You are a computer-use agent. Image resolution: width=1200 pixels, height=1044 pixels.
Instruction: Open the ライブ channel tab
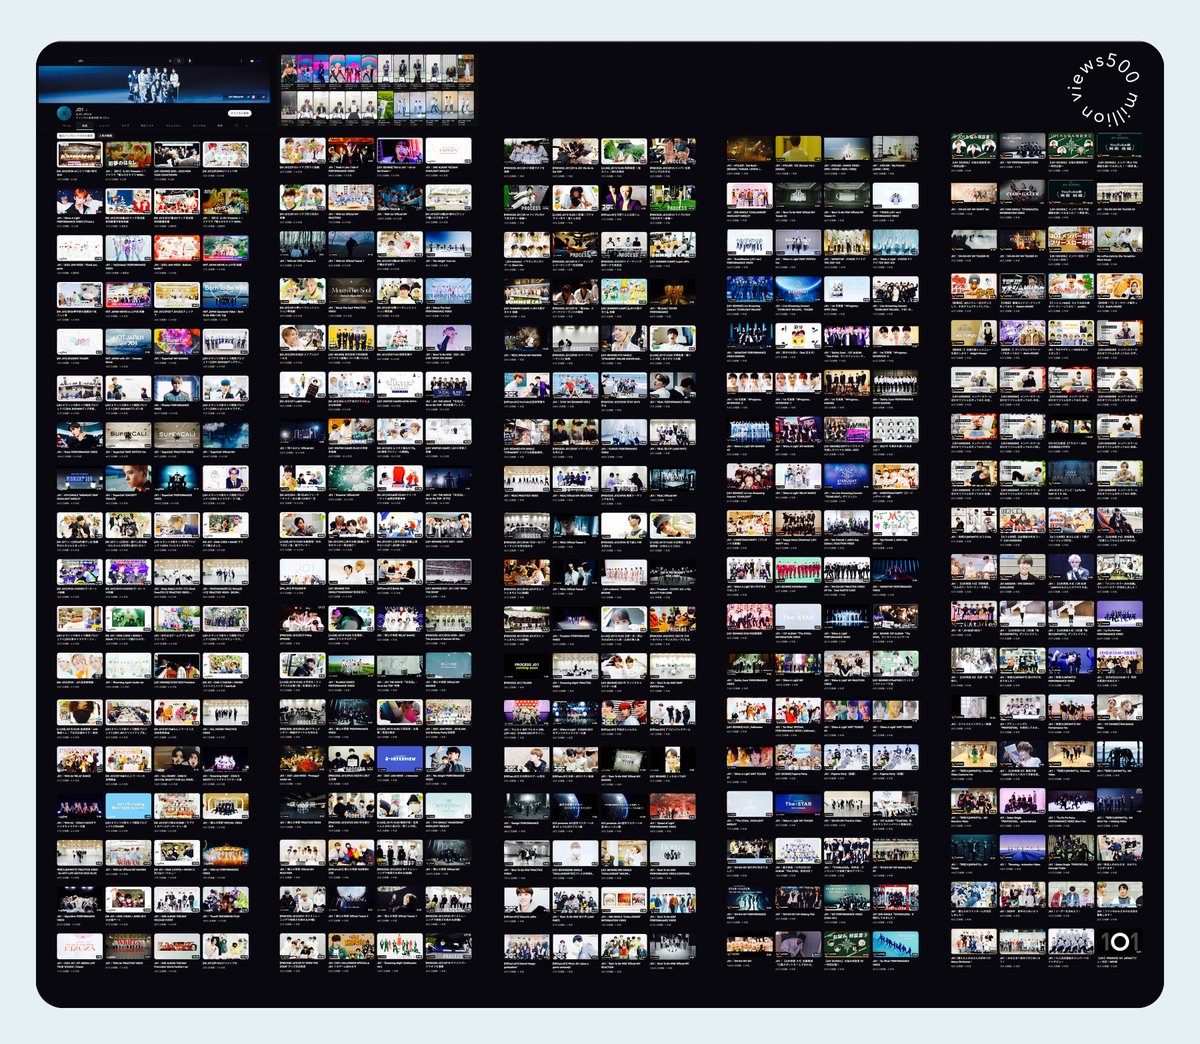(x=125, y=126)
